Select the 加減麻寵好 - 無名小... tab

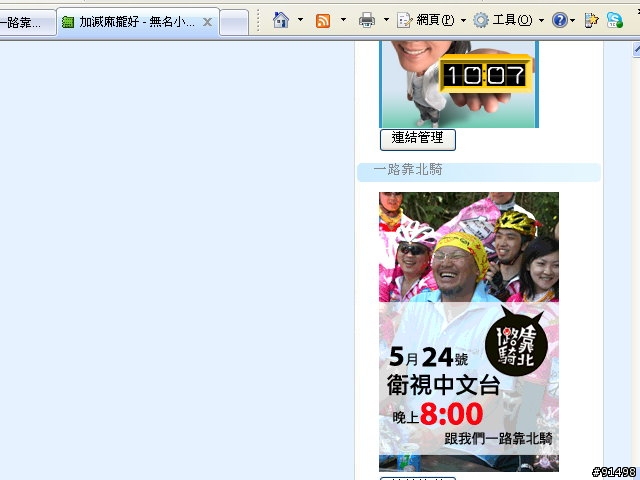[137, 22]
